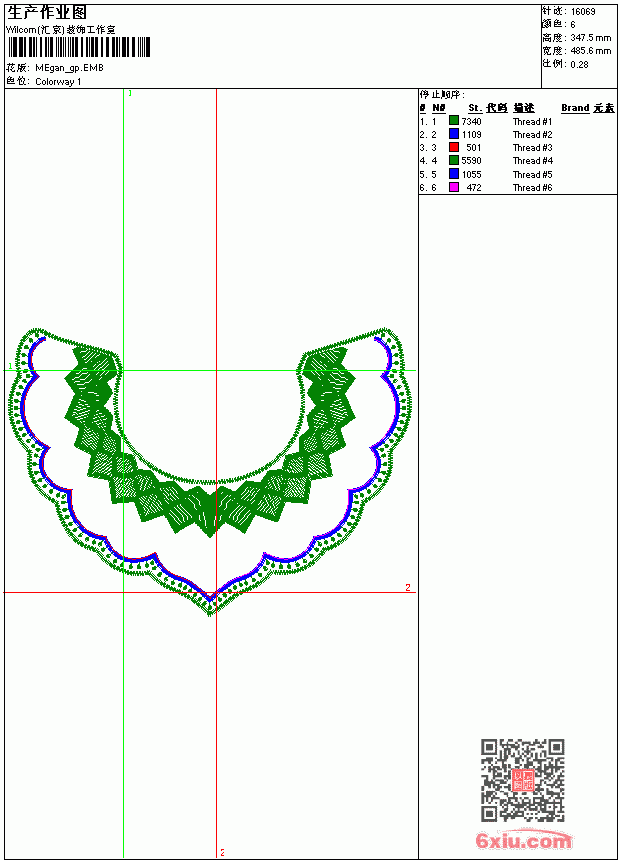This screenshot has width=620, height=860.
Task: Select stitch count value 1109
Action: (x=471, y=134)
